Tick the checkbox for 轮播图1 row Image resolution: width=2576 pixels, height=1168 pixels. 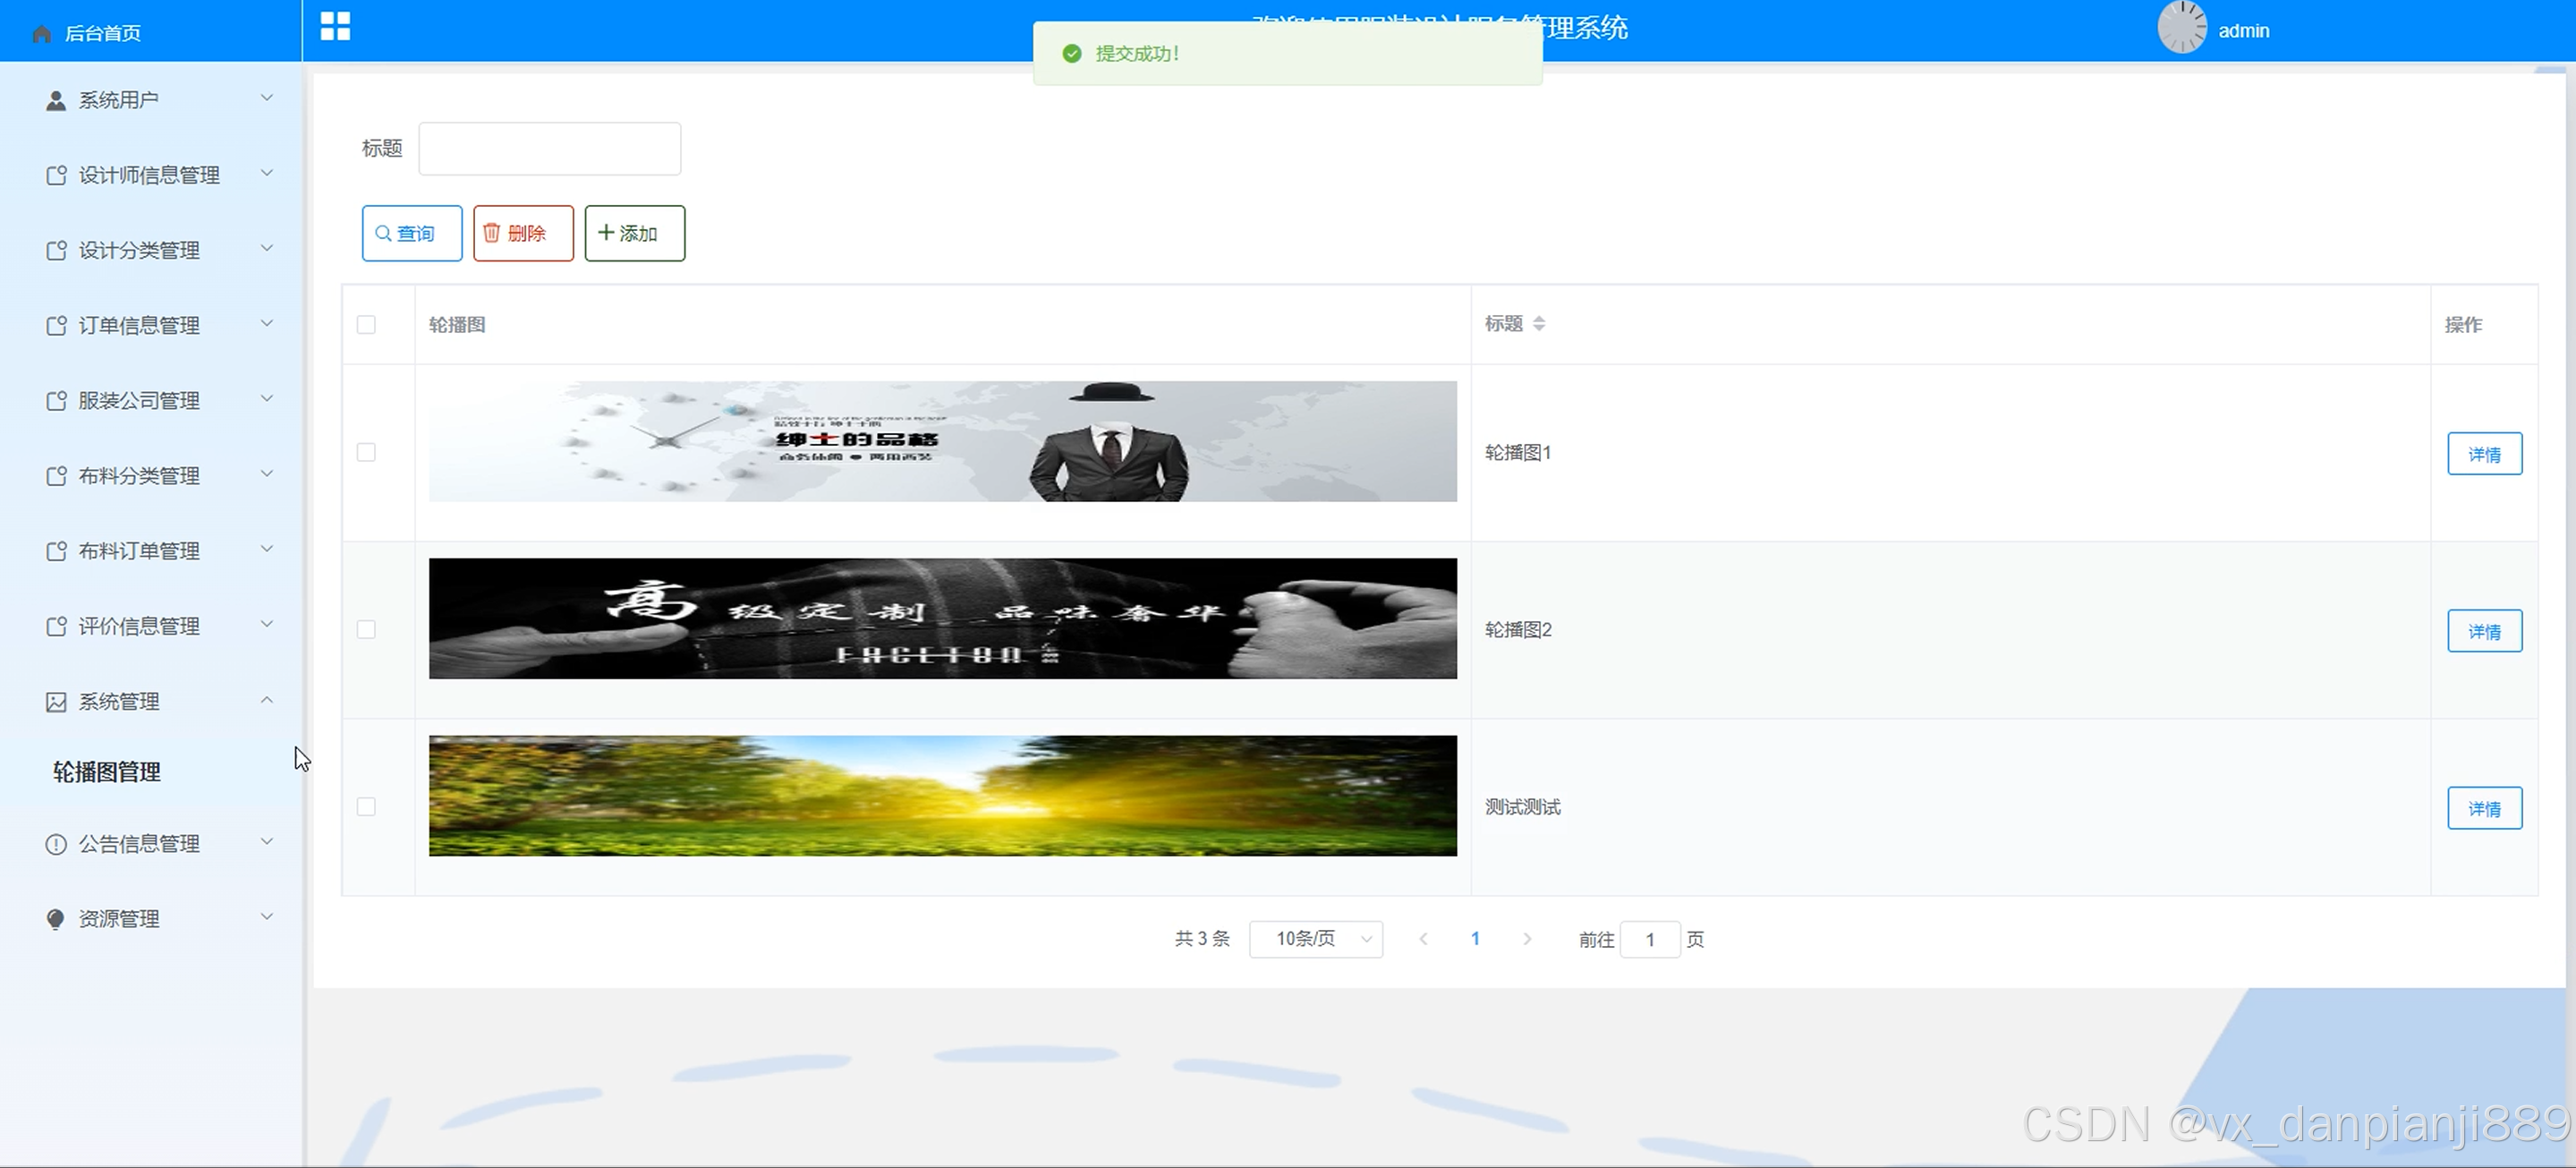pos(366,453)
